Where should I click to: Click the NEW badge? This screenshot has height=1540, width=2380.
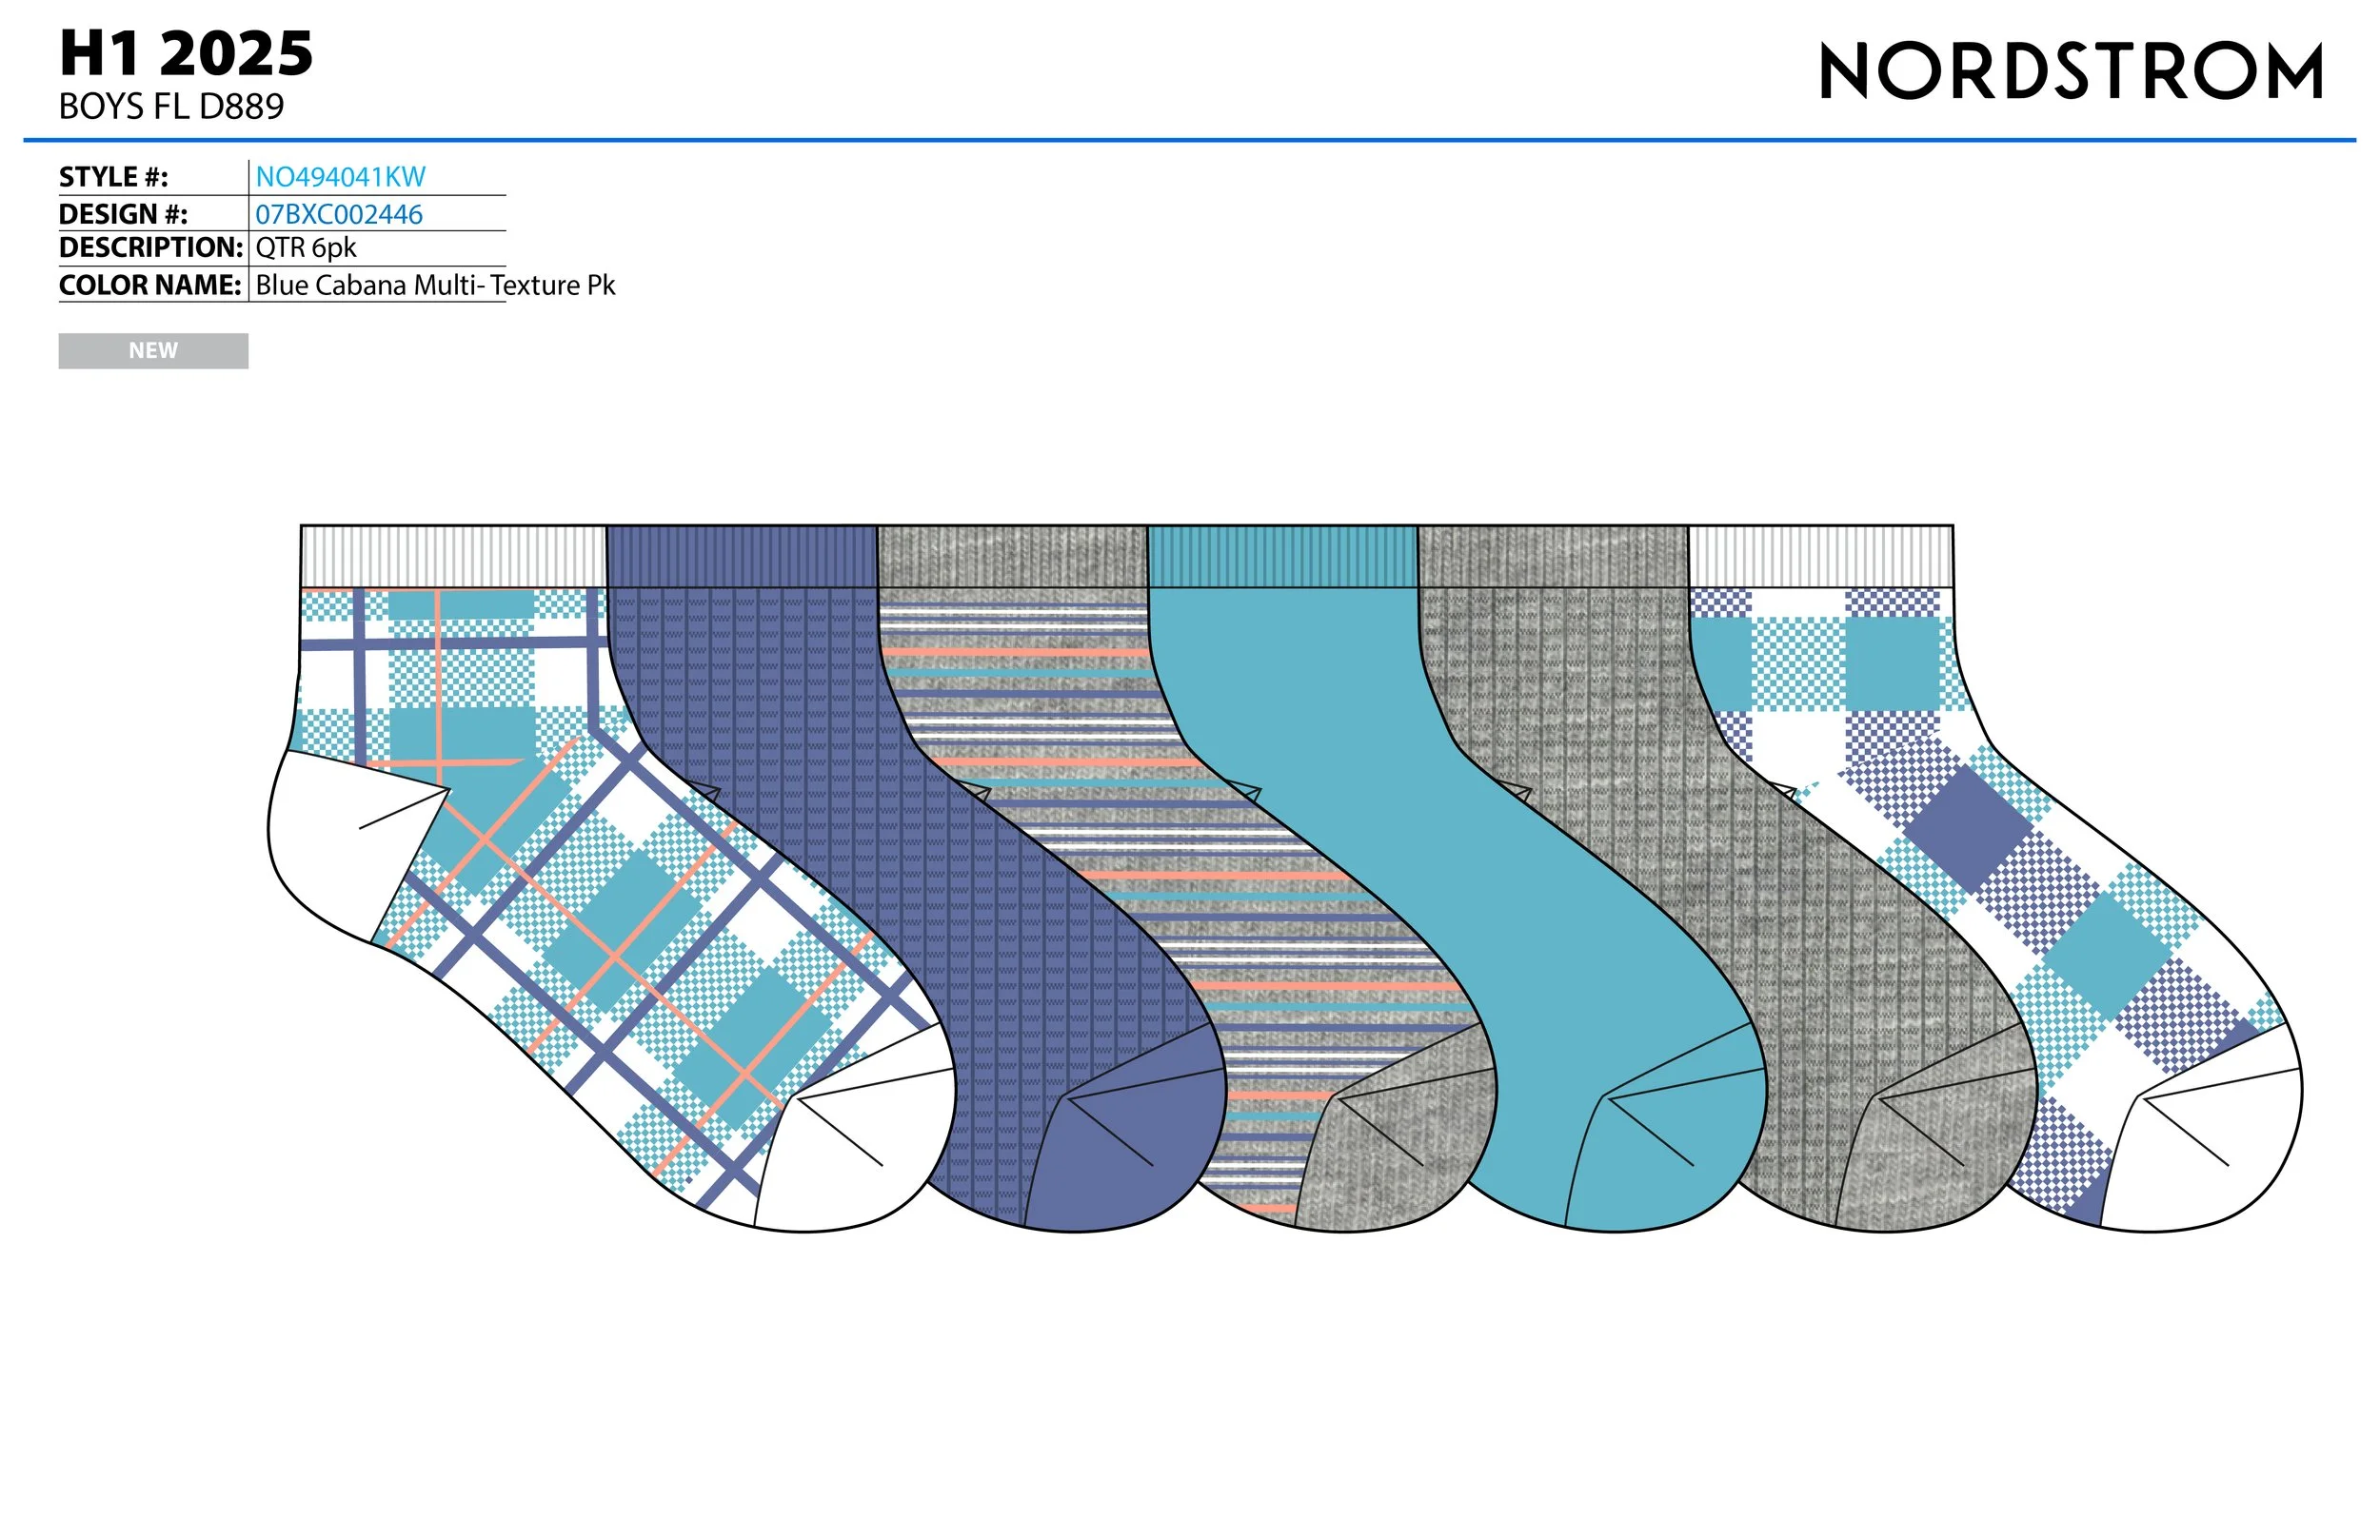[x=153, y=351]
